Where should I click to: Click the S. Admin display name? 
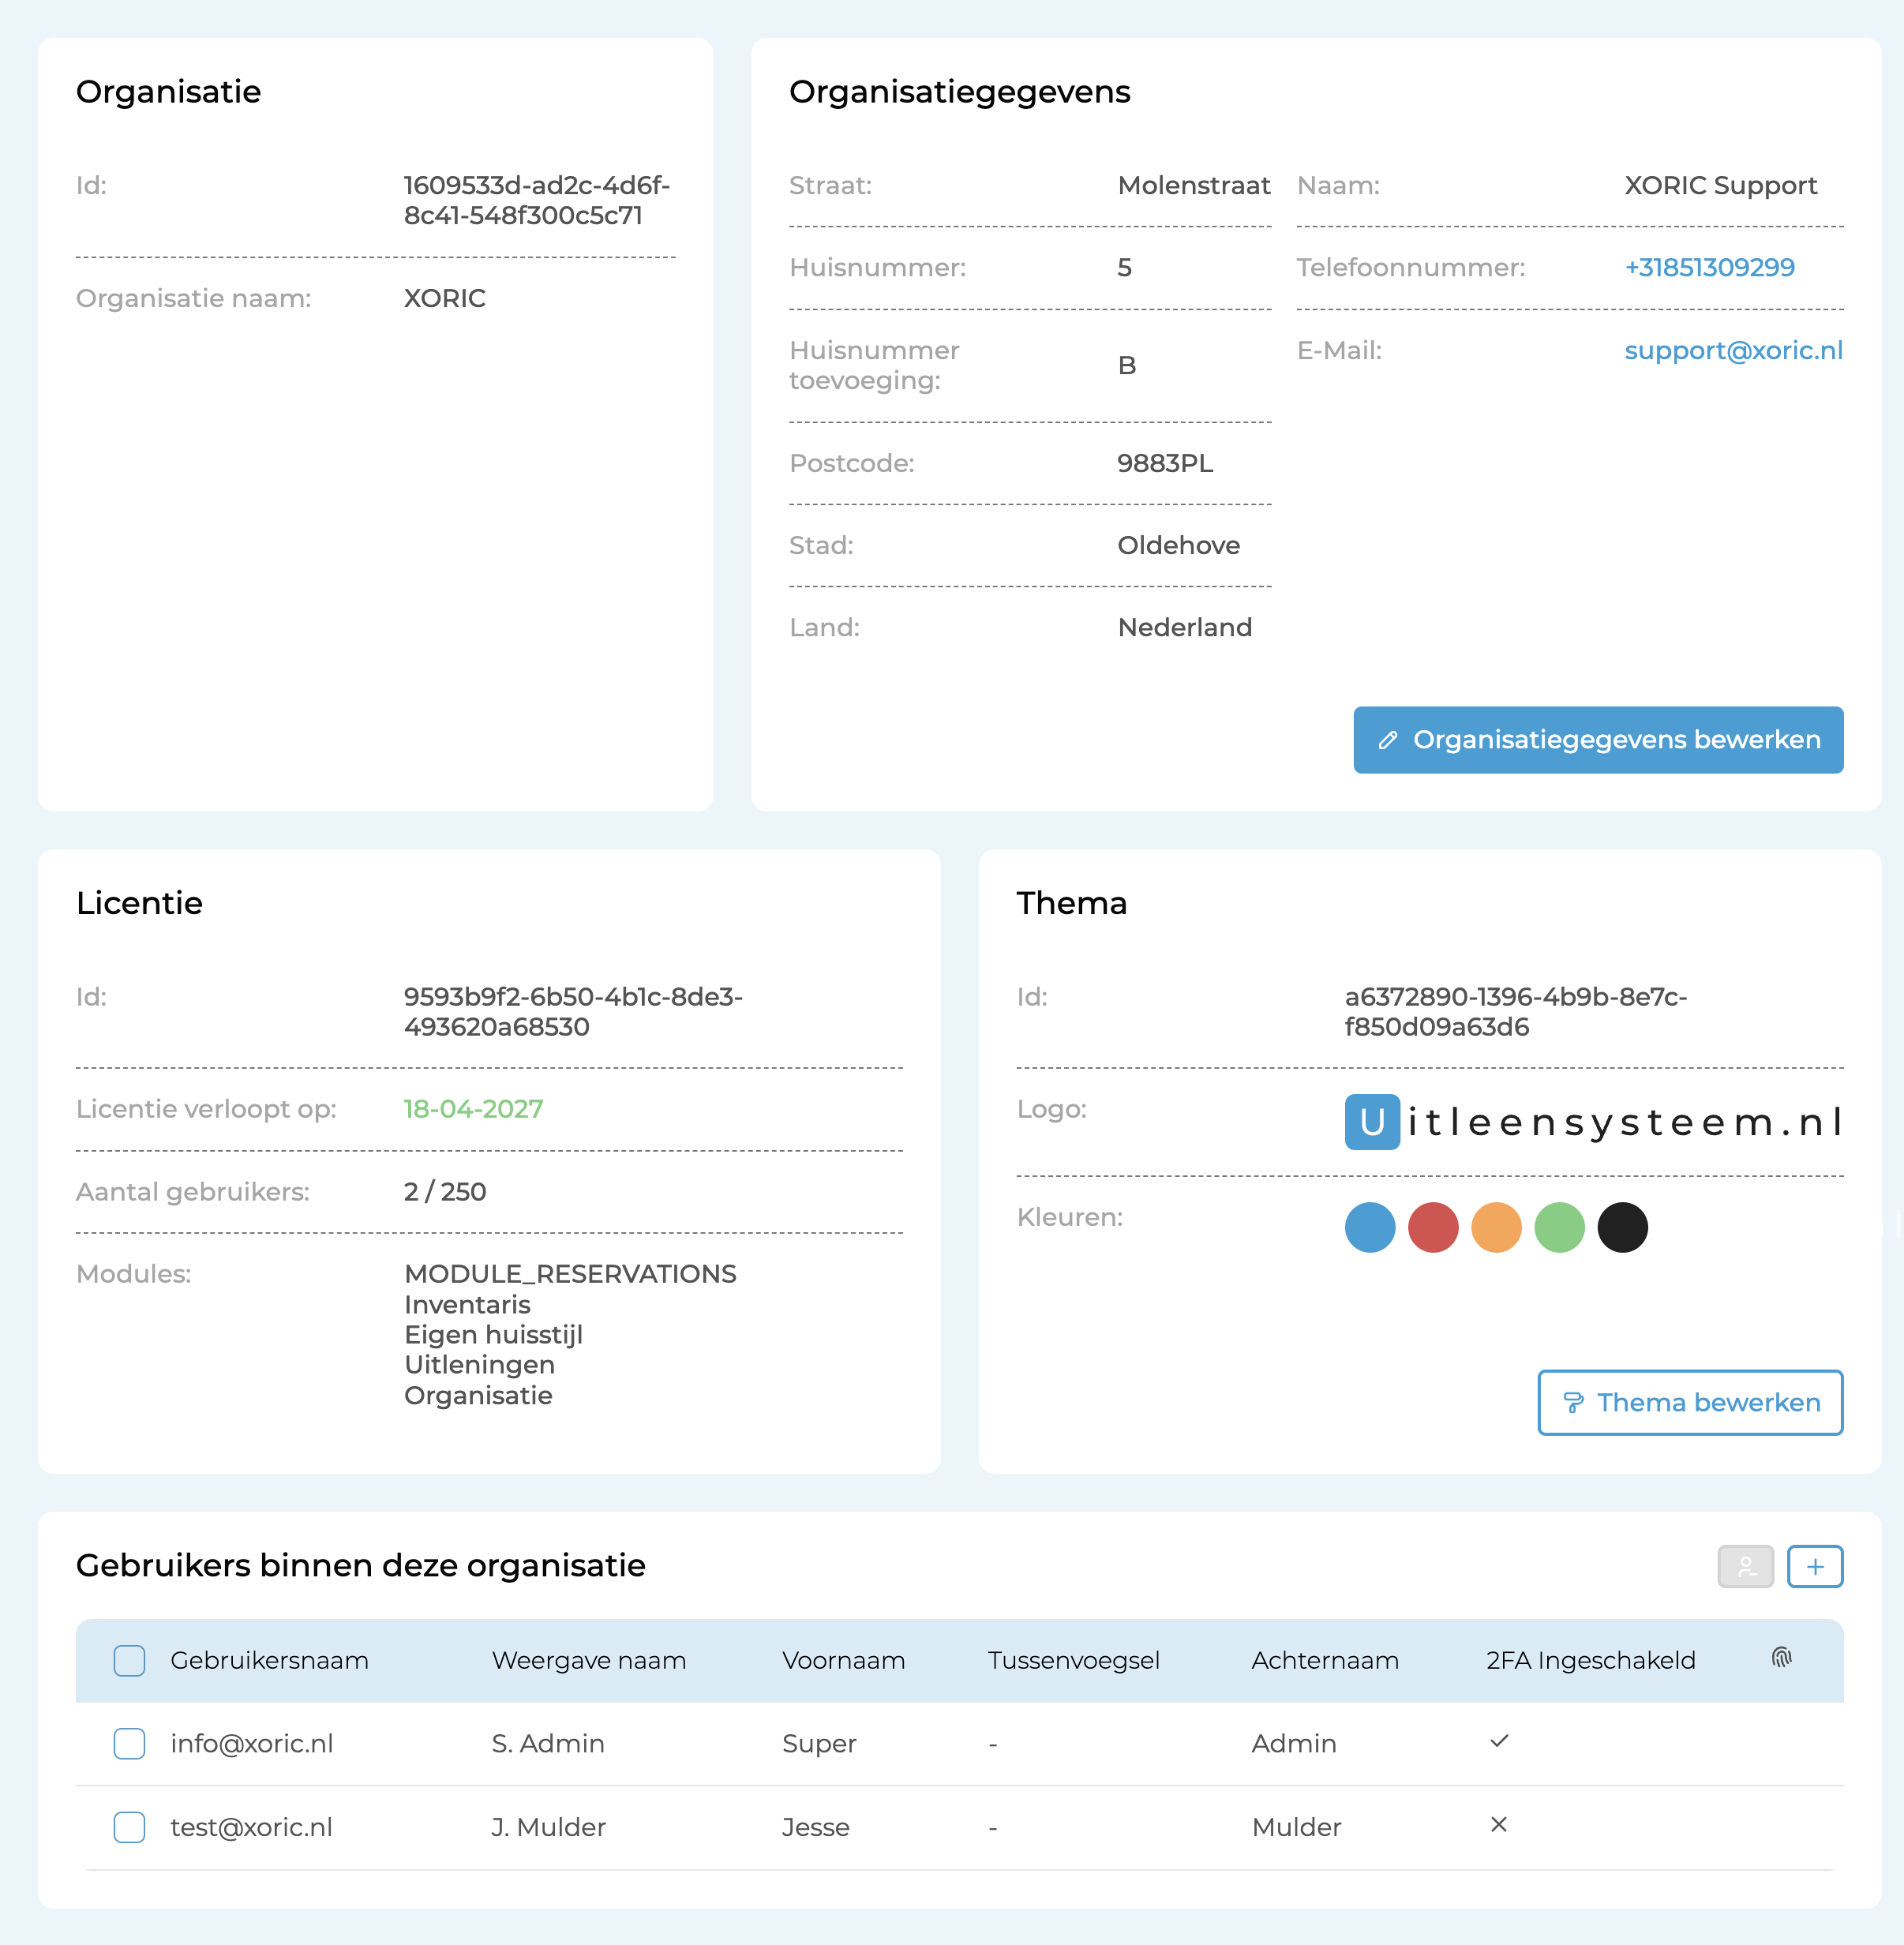tap(548, 1743)
